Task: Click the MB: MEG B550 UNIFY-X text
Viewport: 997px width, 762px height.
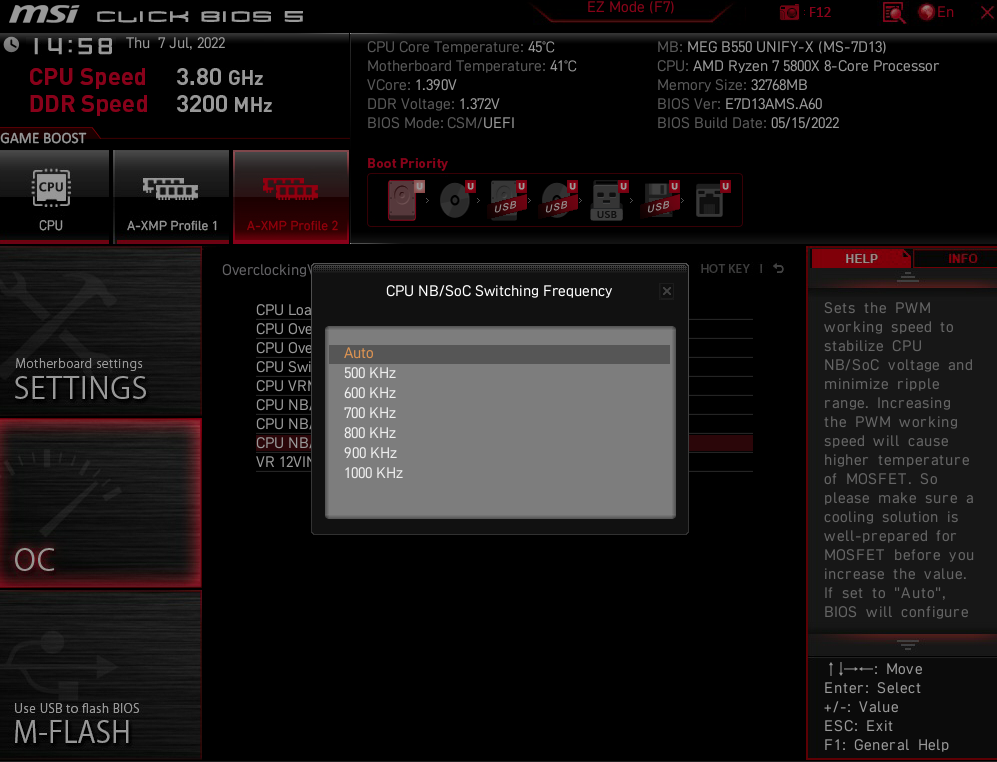Action: pyautogui.click(x=771, y=47)
